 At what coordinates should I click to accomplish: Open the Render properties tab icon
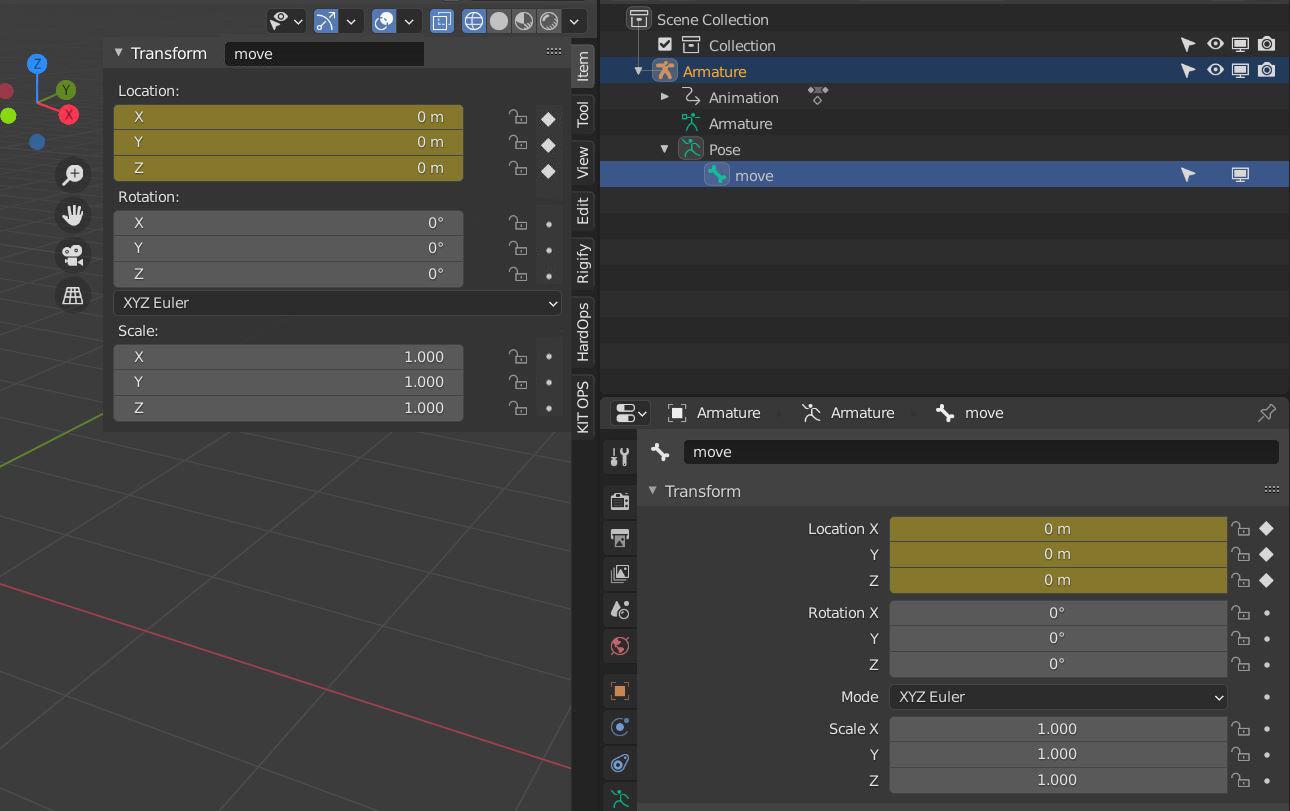pos(620,501)
